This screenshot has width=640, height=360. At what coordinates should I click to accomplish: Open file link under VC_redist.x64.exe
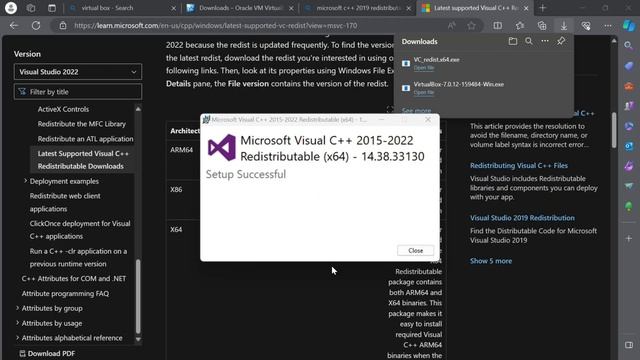[x=424, y=68]
